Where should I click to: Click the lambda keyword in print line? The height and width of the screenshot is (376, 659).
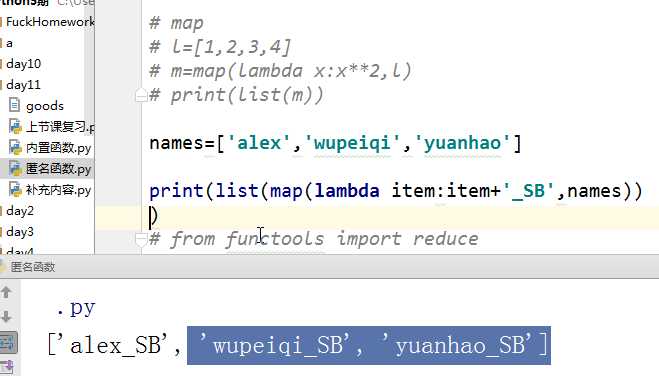(347, 191)
